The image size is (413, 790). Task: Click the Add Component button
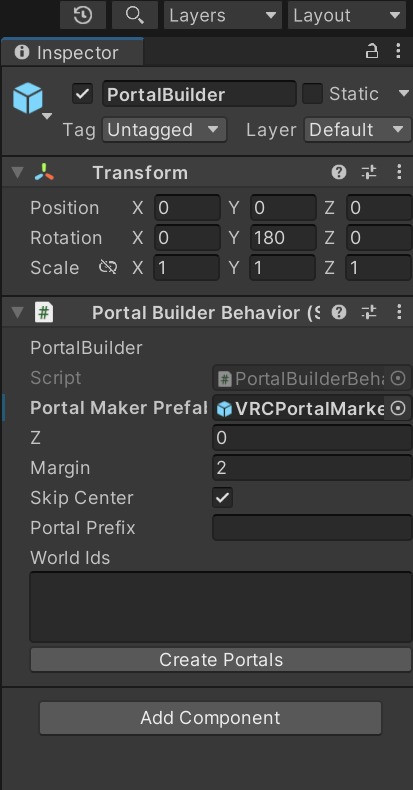211,717
